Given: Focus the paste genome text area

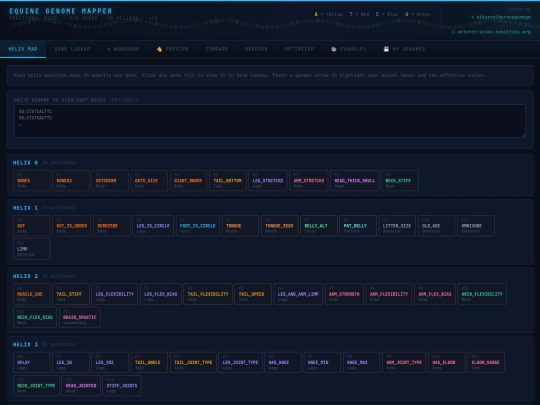Looking at the screenshot, I should [x=270, y=121].
